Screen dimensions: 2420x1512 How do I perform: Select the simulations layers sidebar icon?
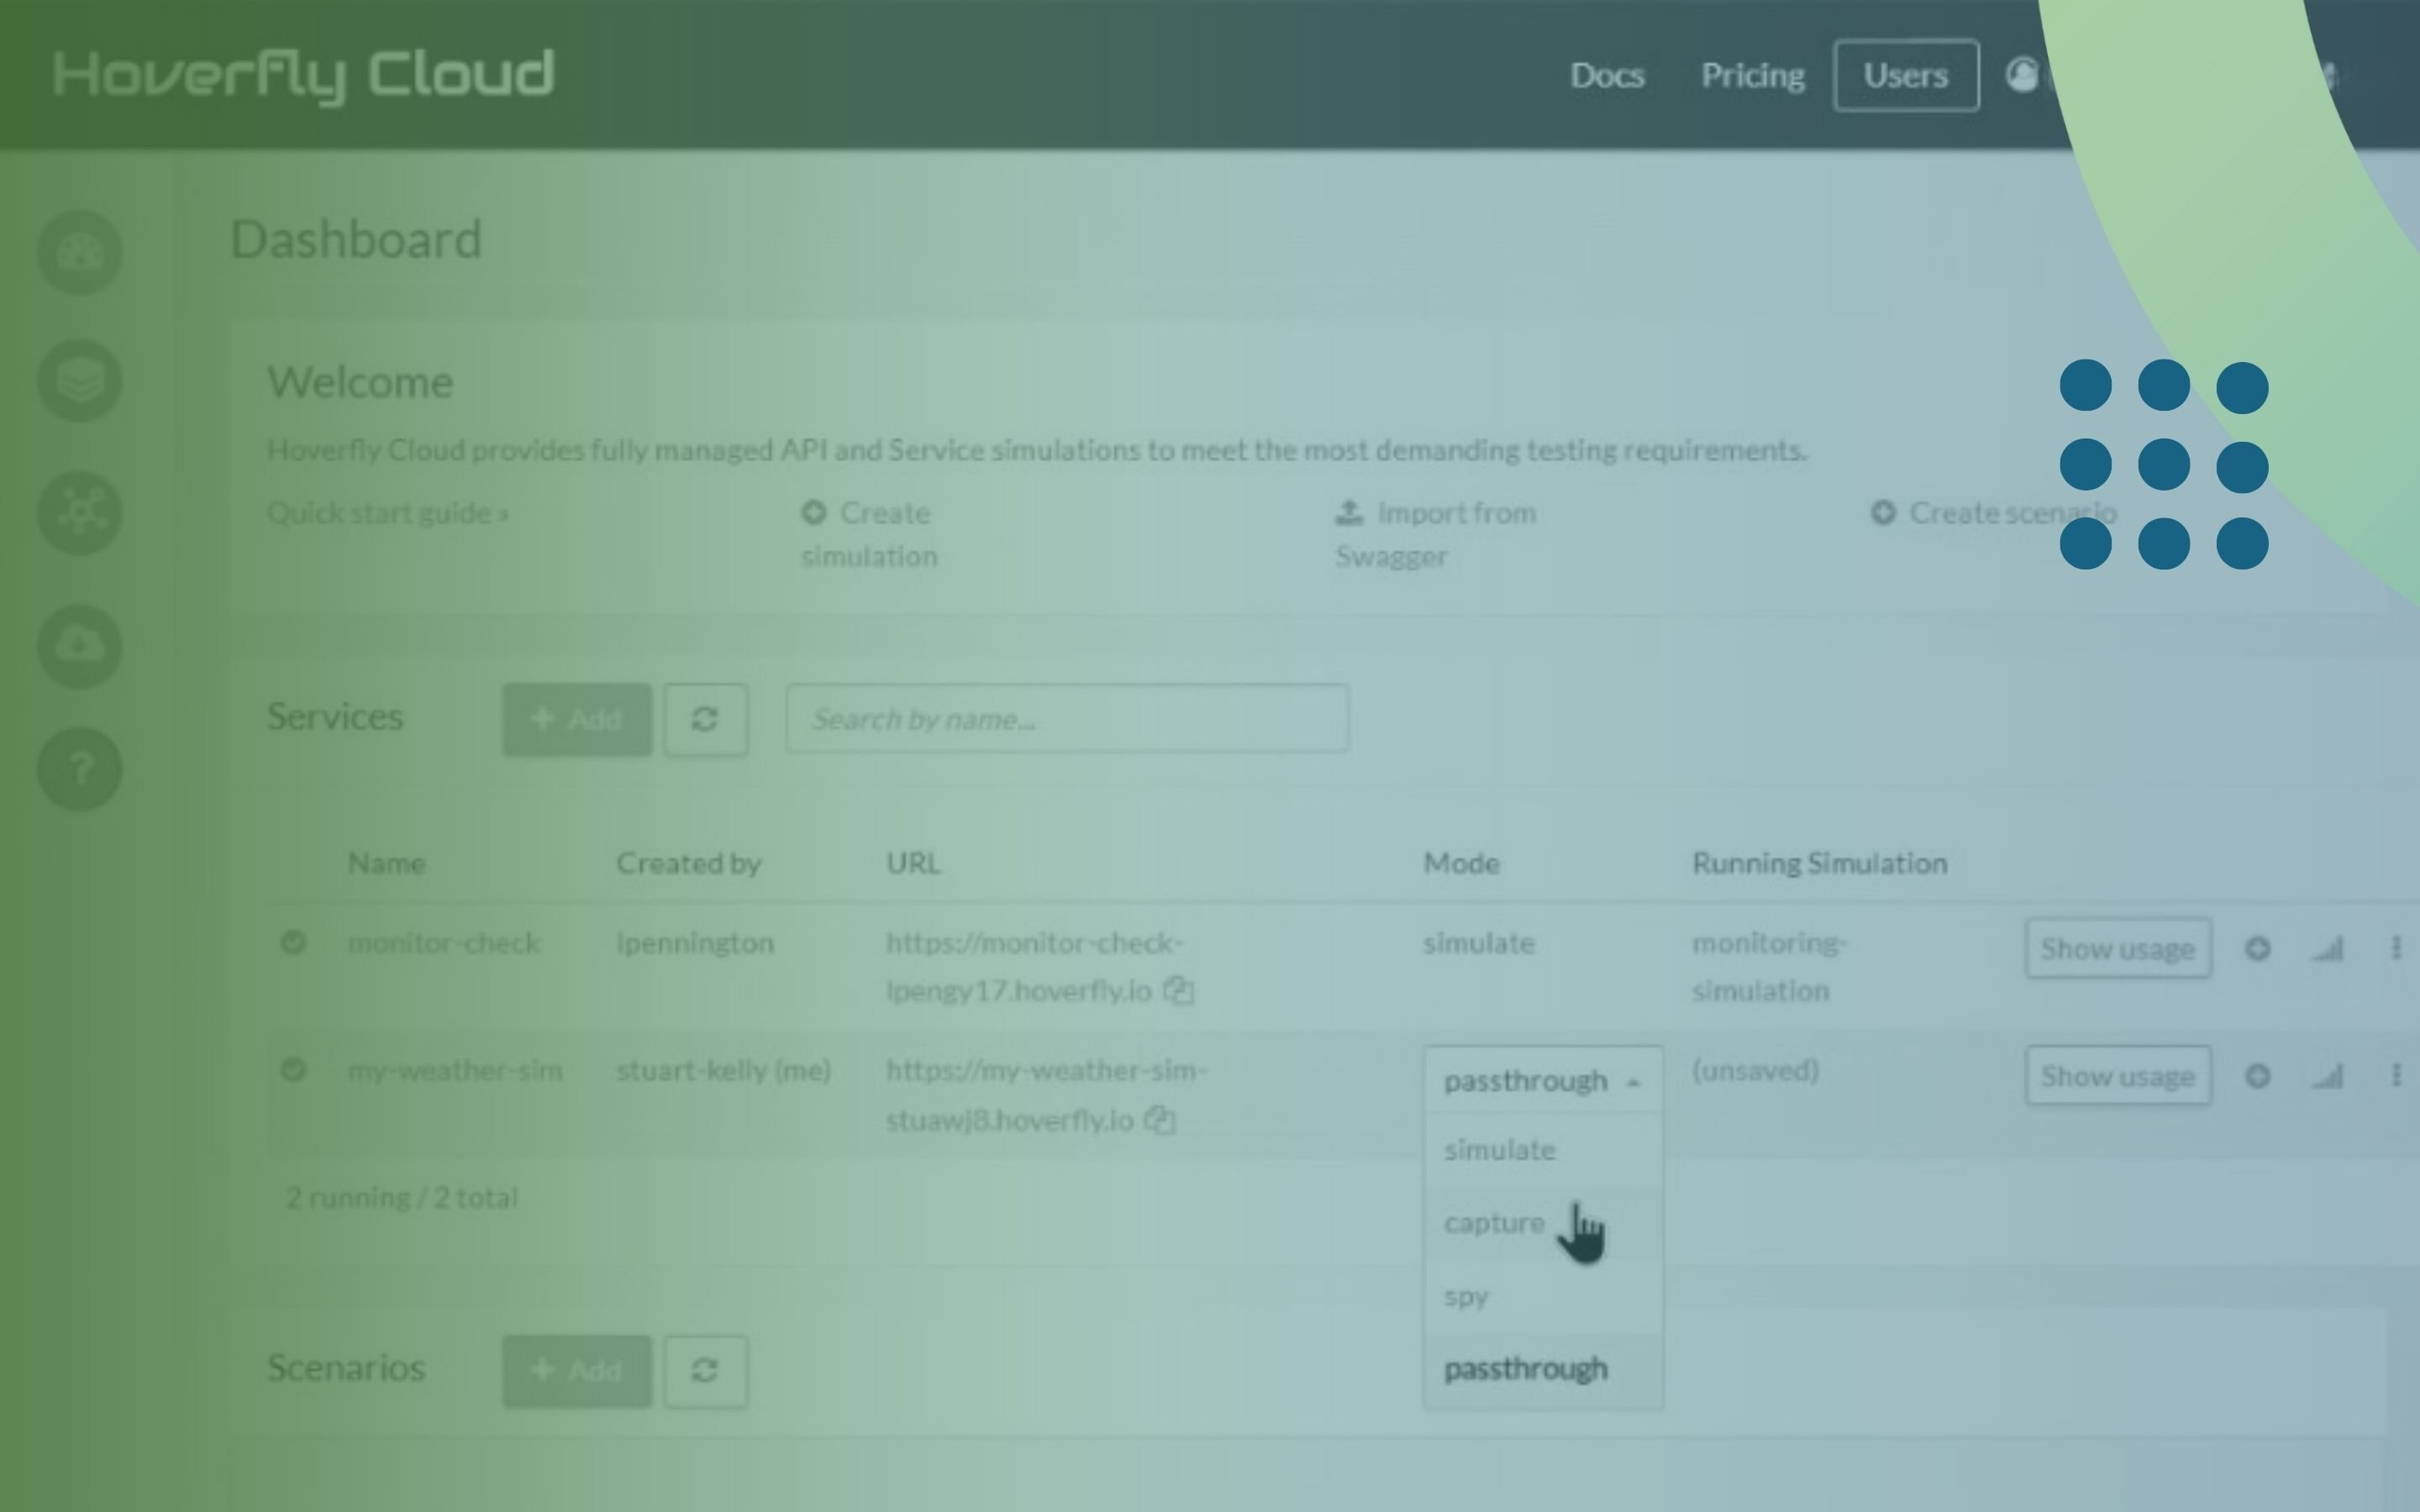[x=80, y=379]
